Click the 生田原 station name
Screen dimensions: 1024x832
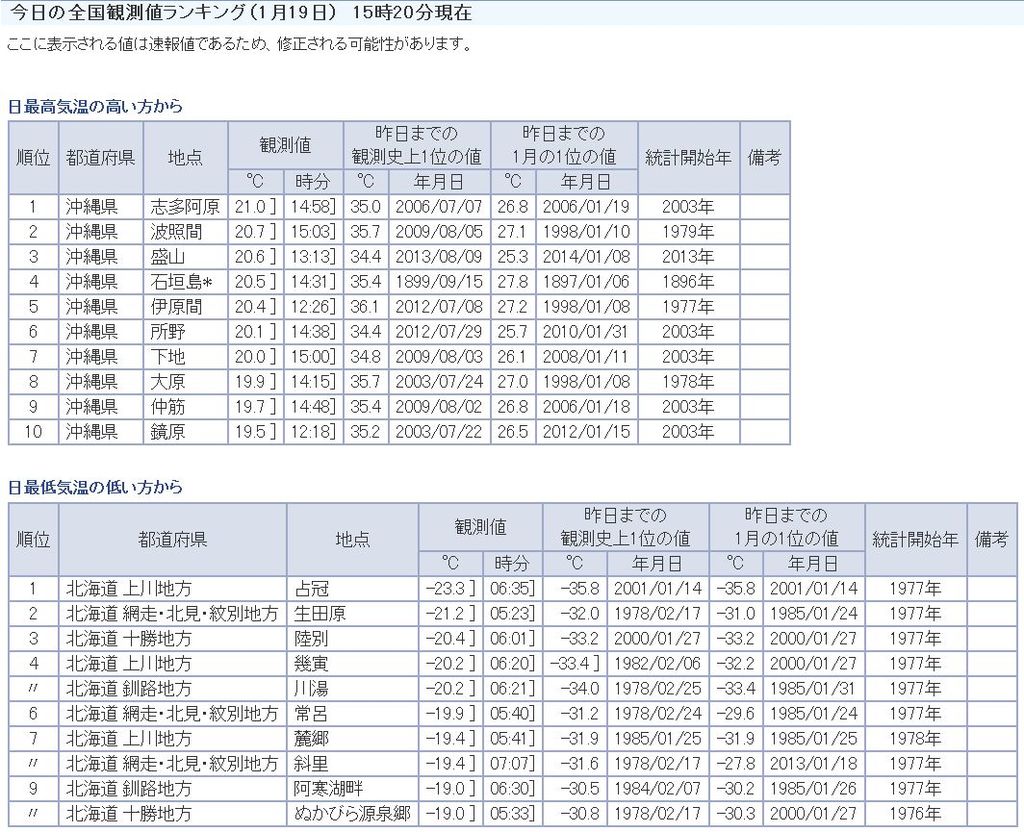coord(318,614)
